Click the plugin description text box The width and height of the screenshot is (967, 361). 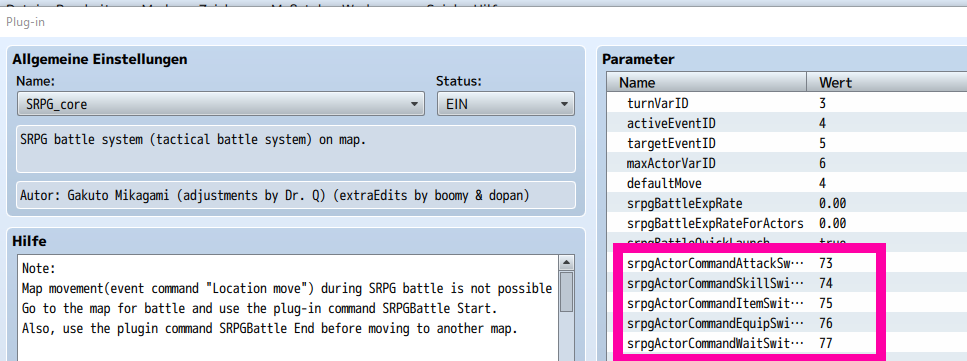296,149
